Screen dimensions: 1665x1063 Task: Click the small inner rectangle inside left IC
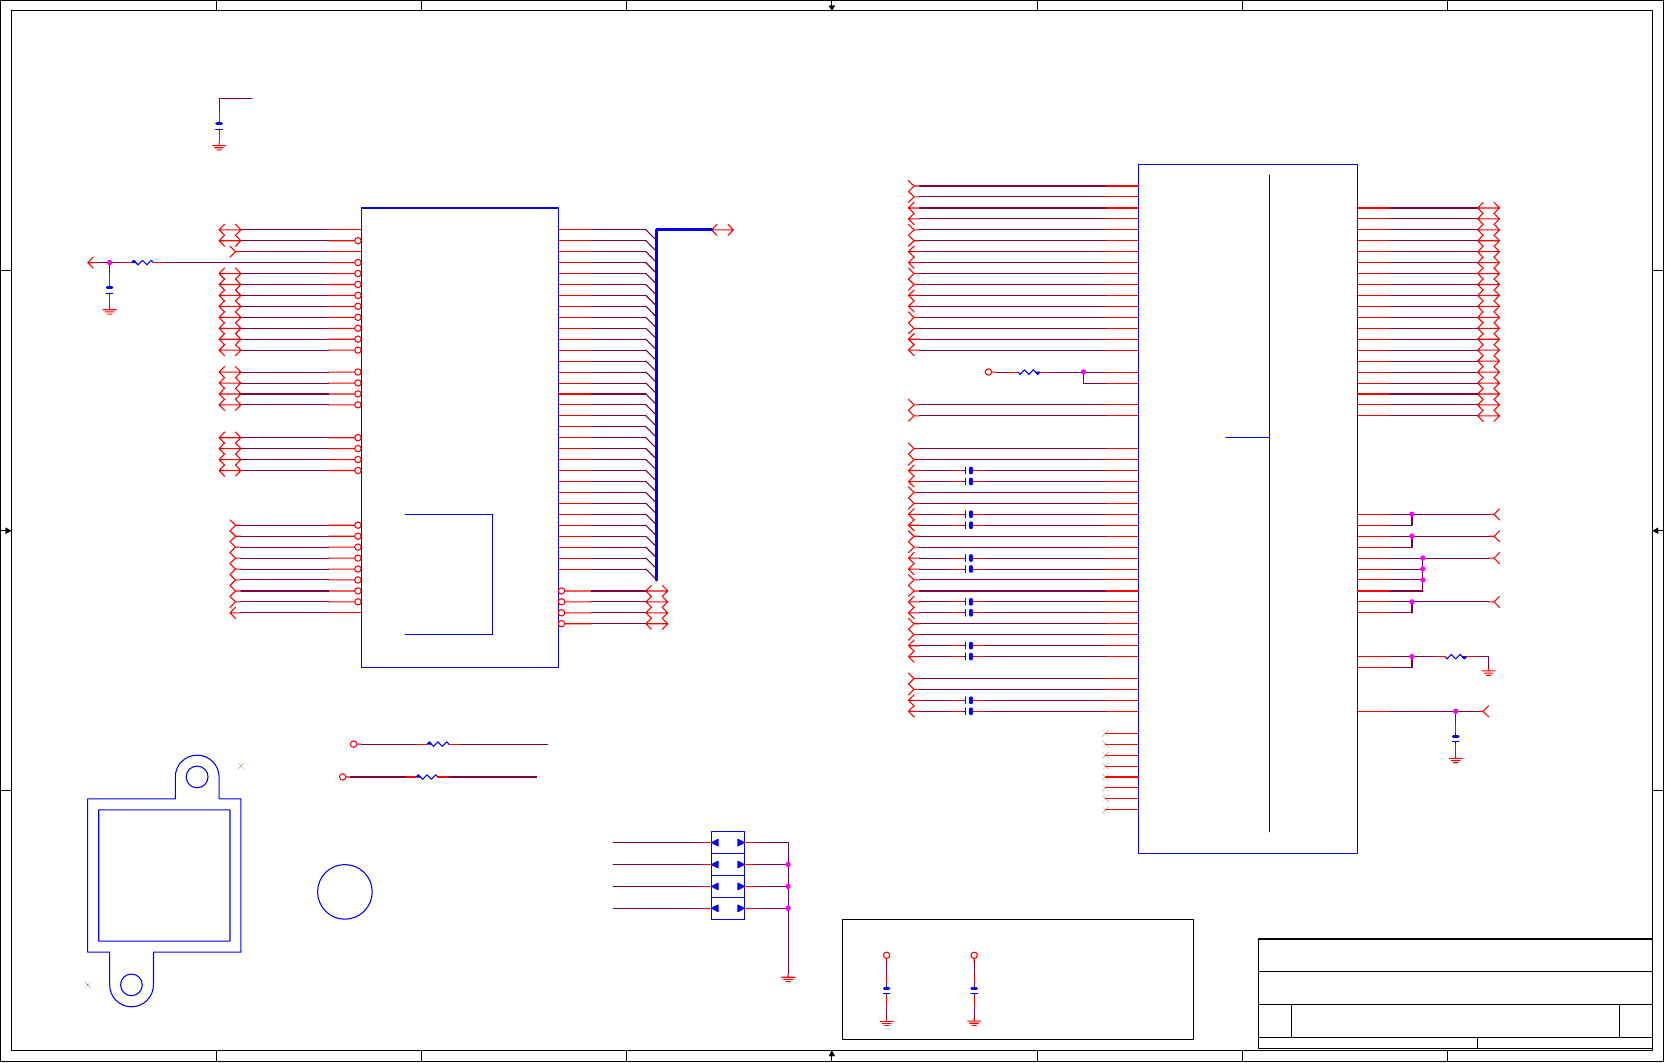449,574
